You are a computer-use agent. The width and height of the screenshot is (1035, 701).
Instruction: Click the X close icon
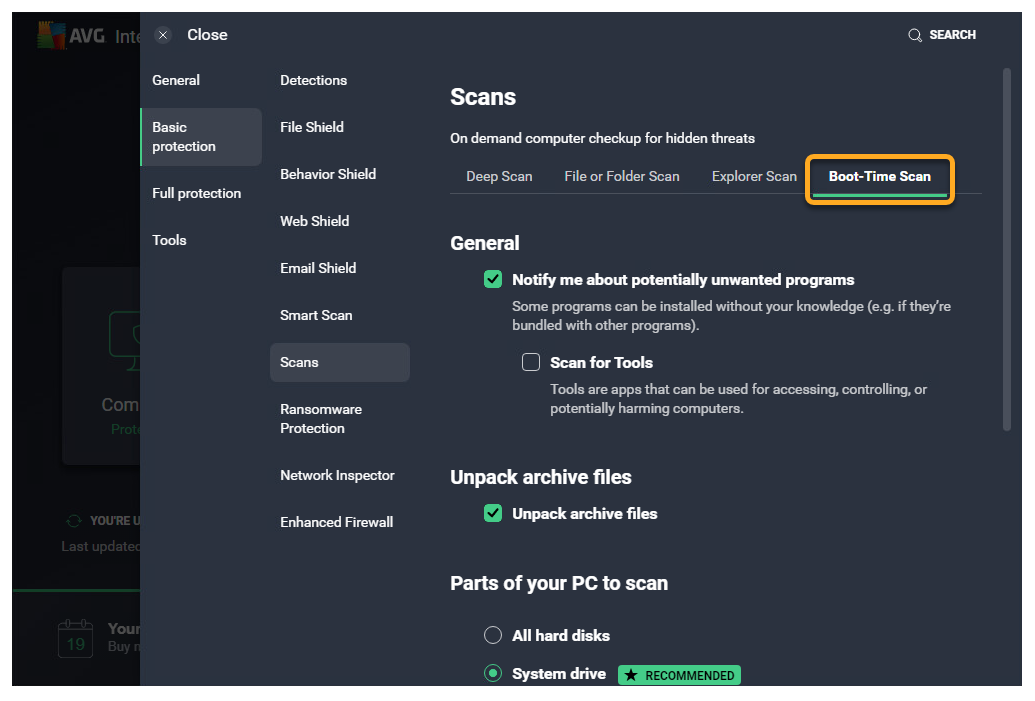coord(164,35)
